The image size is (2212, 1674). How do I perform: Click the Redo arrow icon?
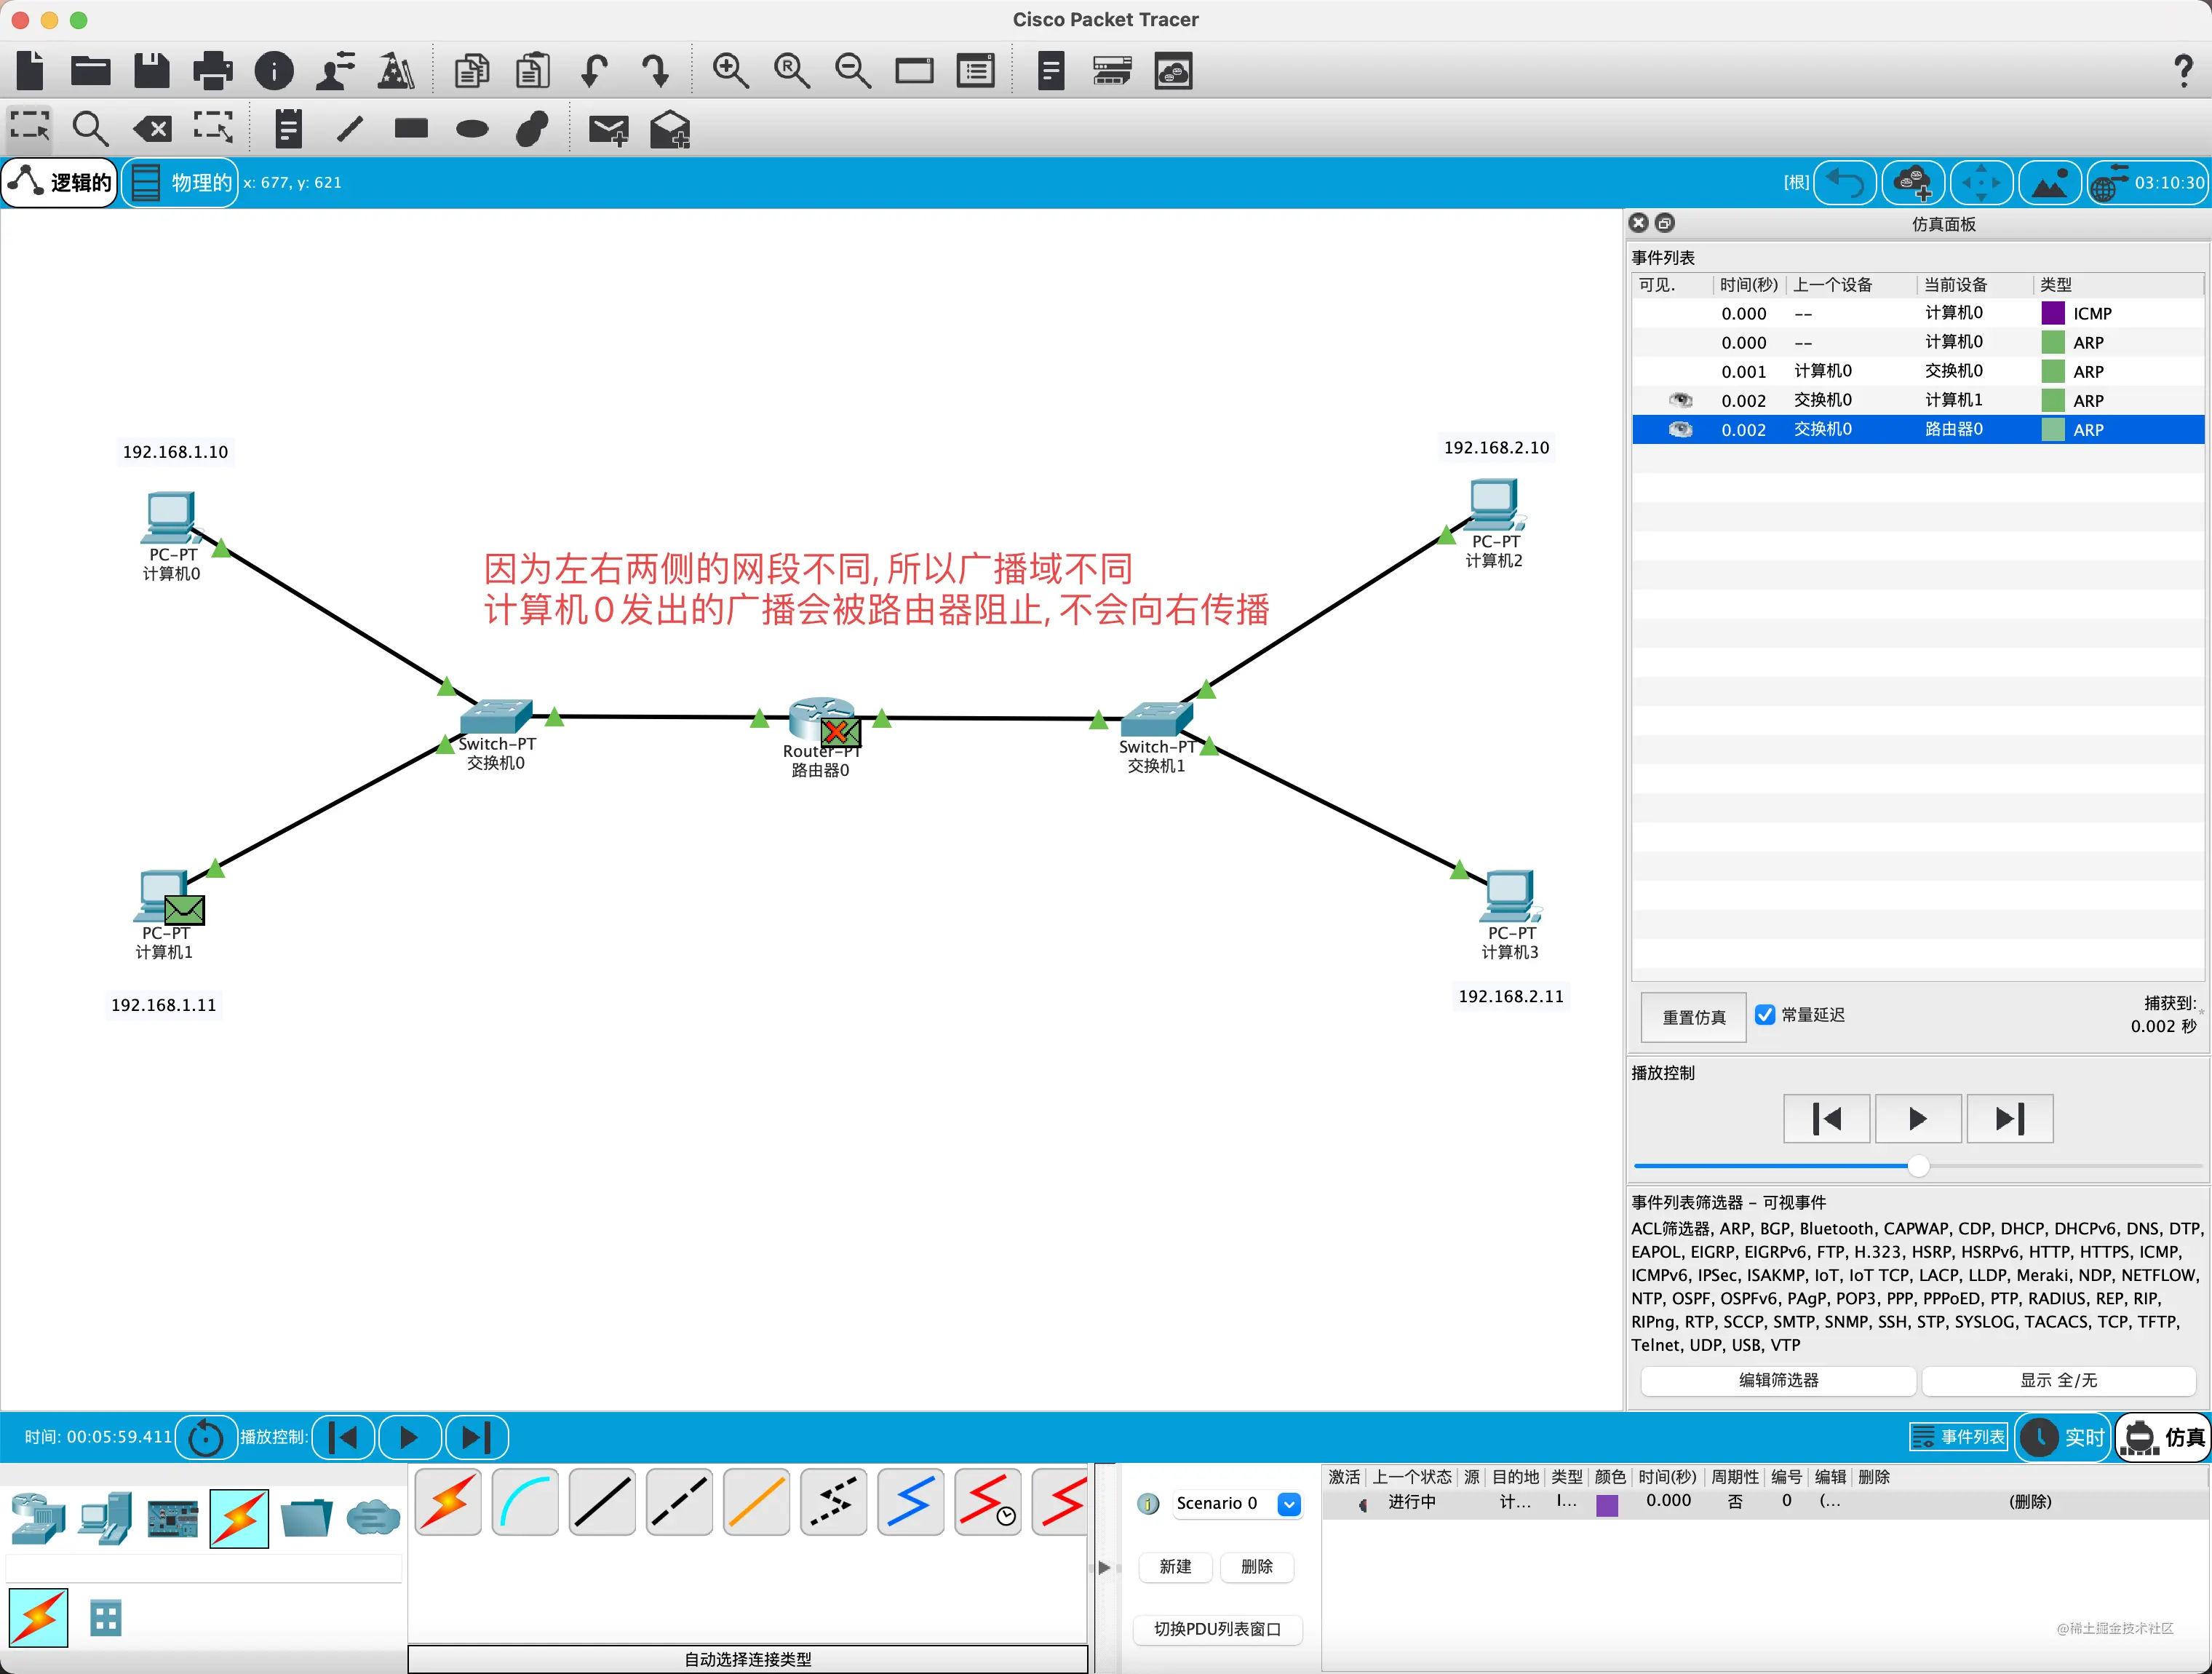(655, 71)
